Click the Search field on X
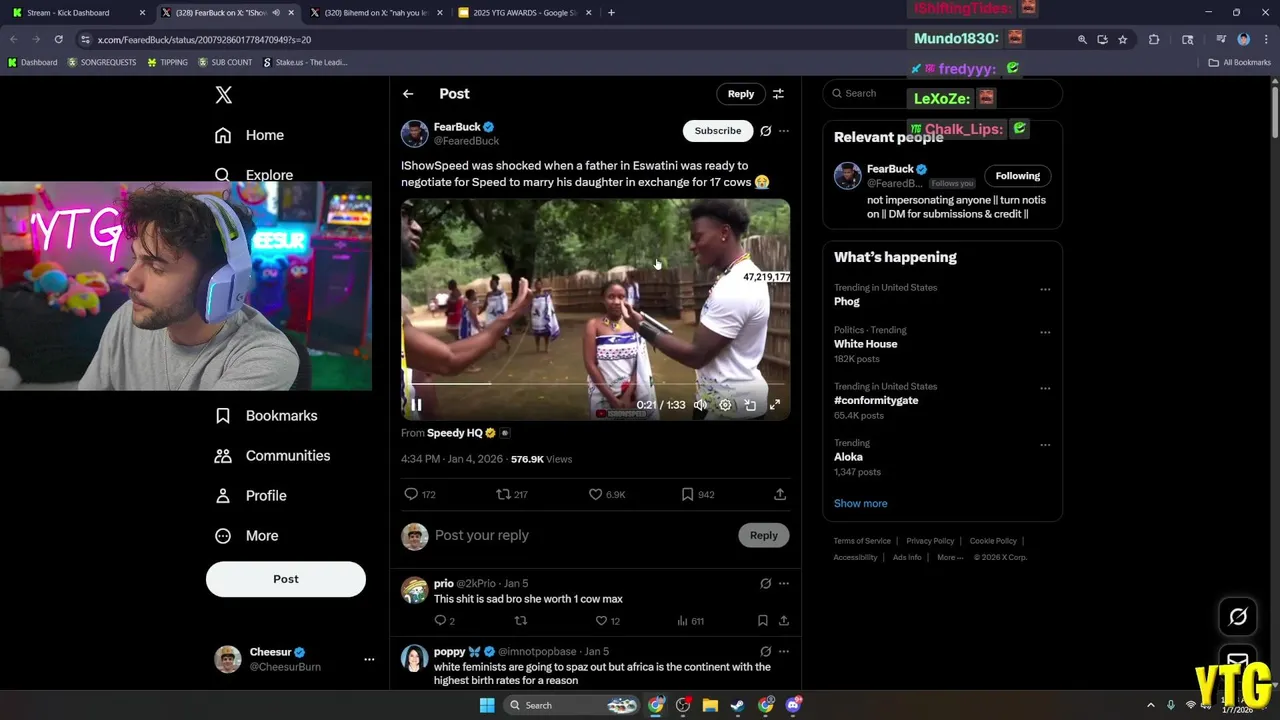 [x=942, y=93]
